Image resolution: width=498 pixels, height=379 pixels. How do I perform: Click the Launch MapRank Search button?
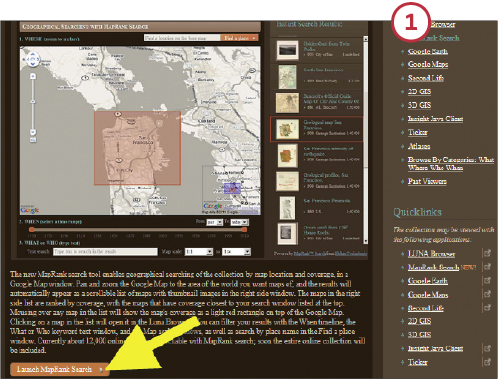(59, 369)
